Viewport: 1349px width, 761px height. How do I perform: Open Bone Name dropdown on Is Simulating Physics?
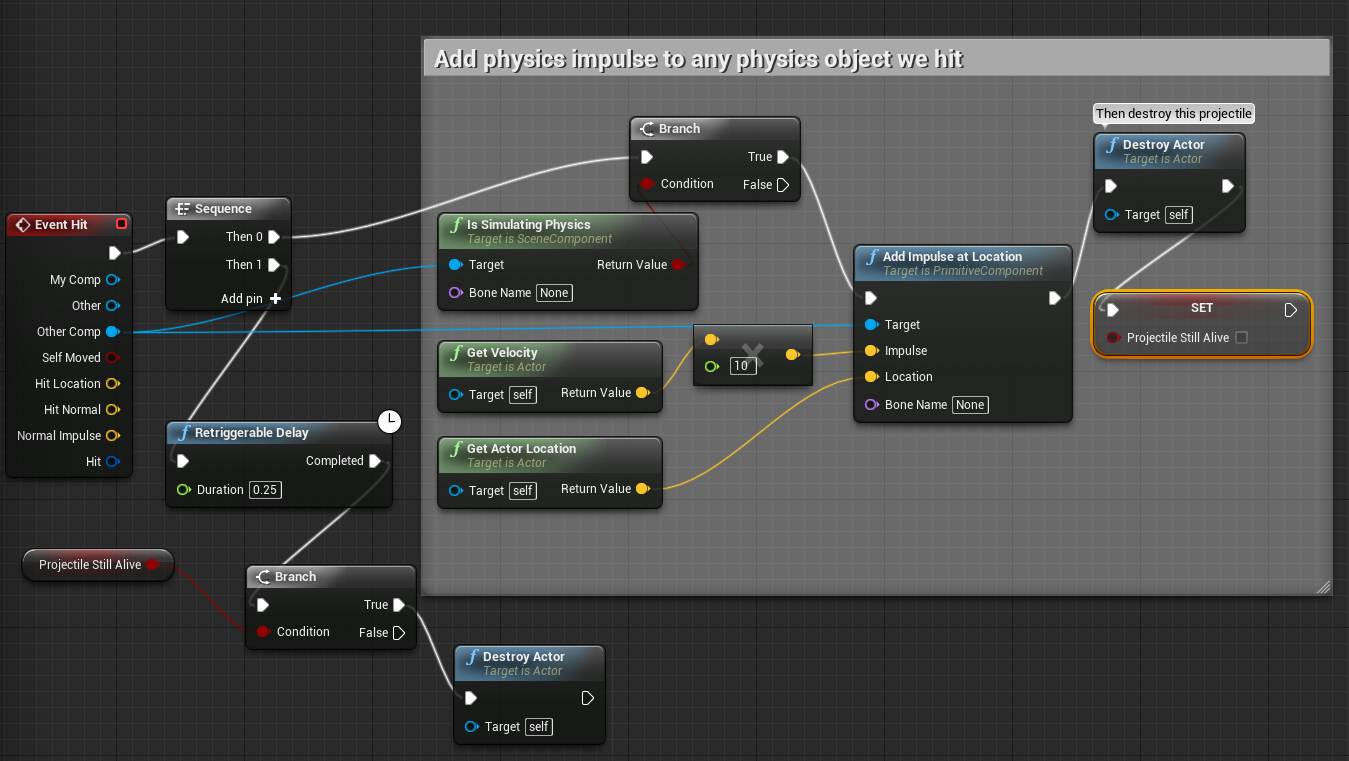click(554, 292)
